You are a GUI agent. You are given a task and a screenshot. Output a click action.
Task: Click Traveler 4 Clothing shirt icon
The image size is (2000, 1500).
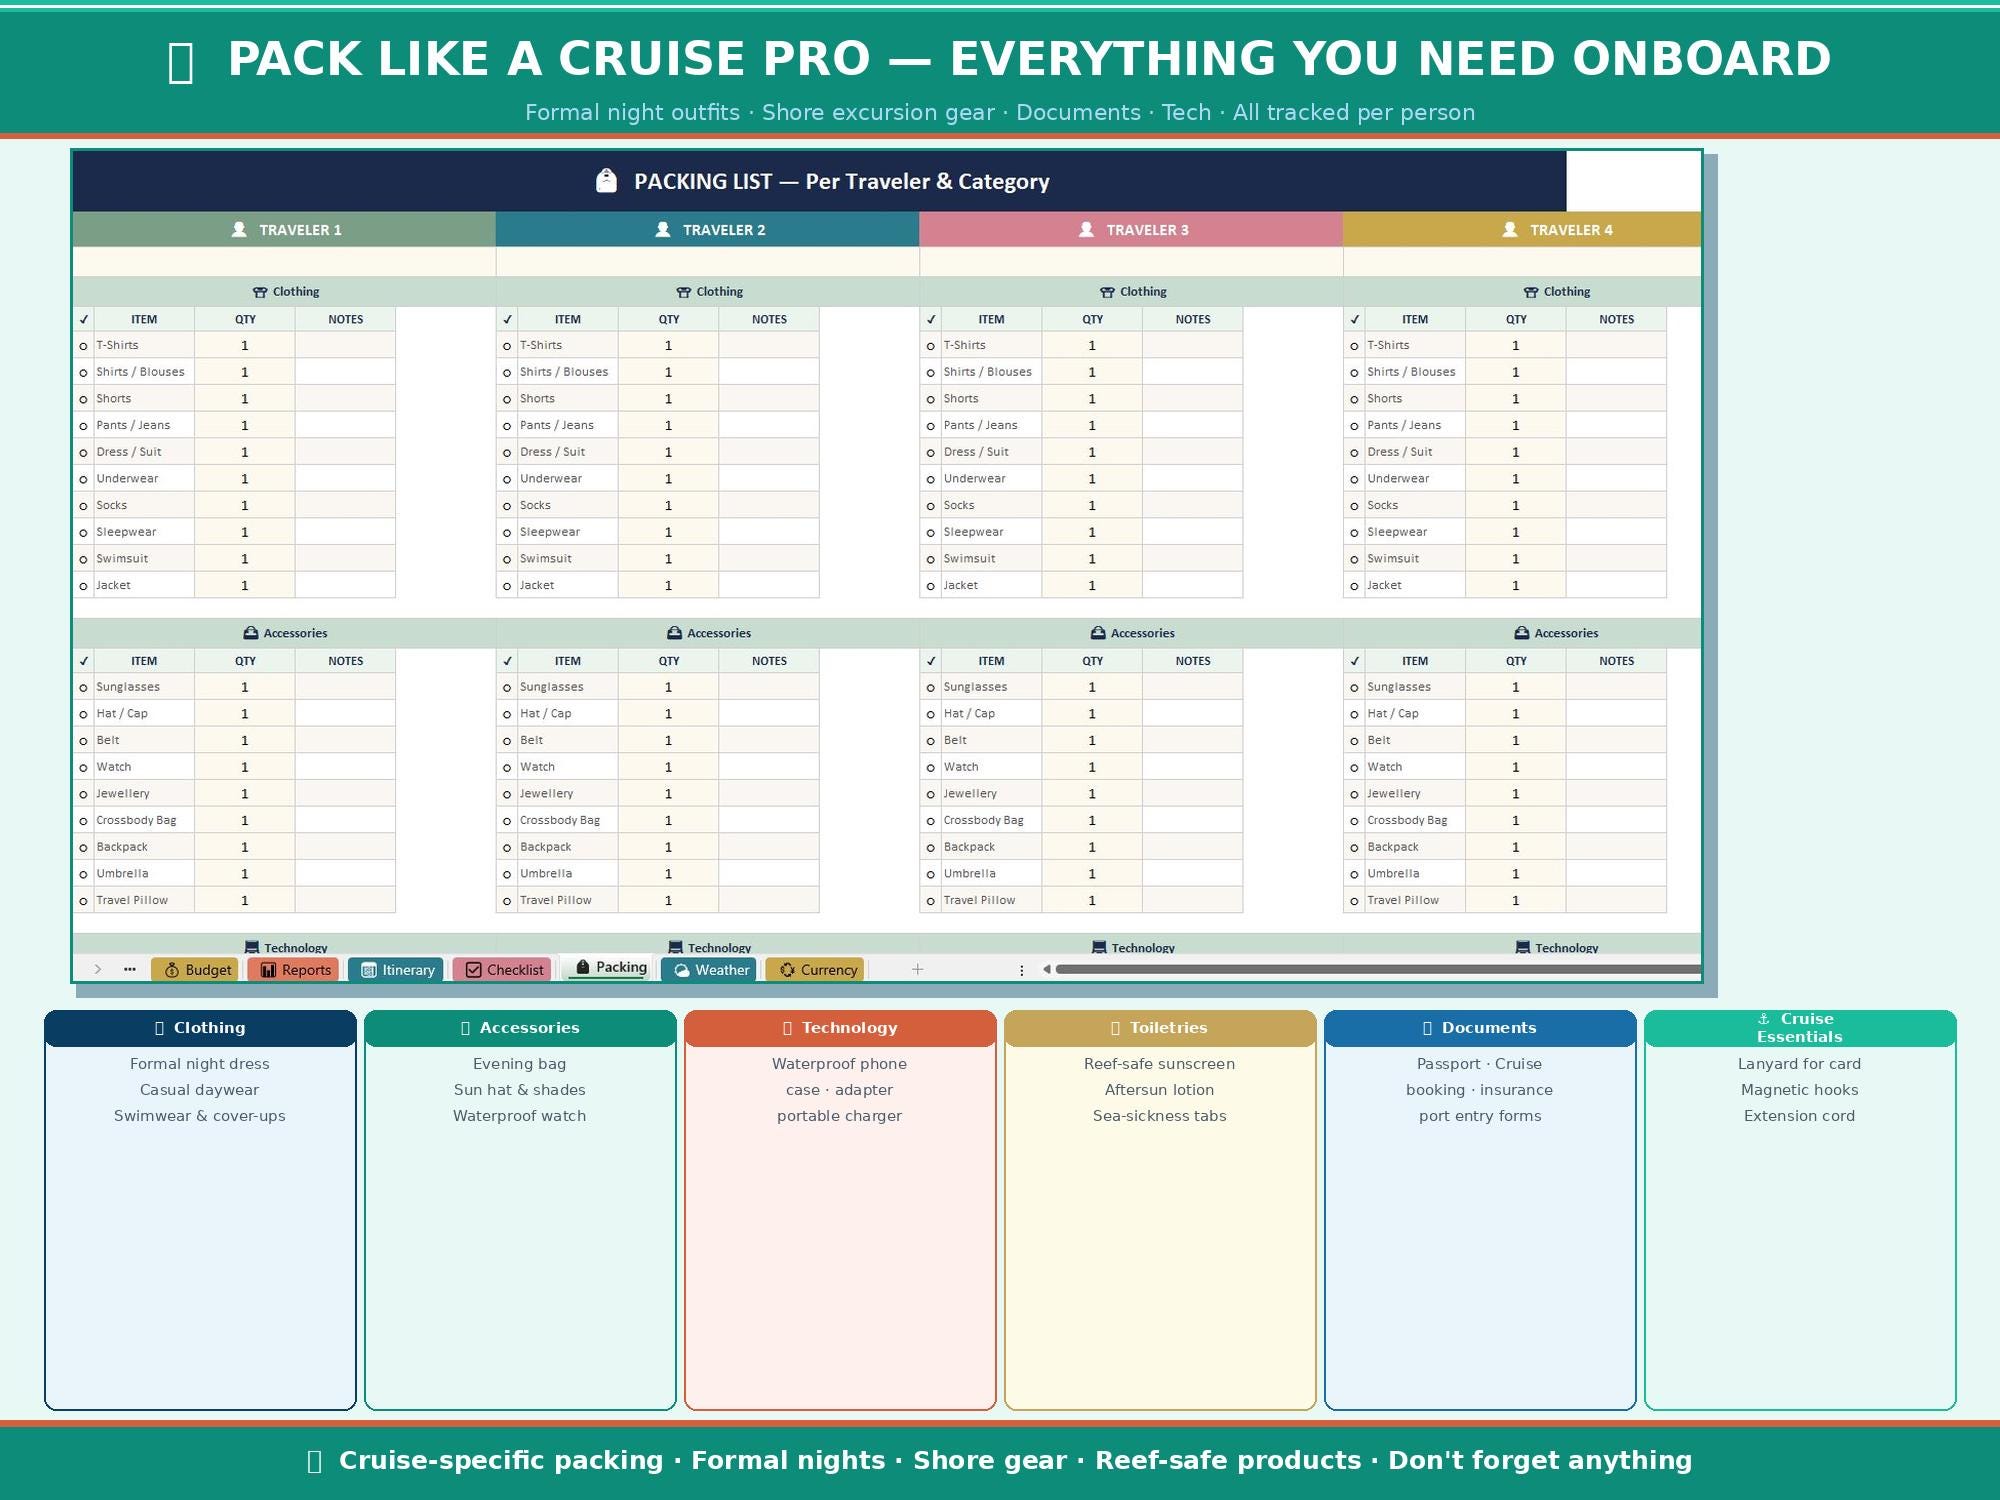click(1531, 292)
